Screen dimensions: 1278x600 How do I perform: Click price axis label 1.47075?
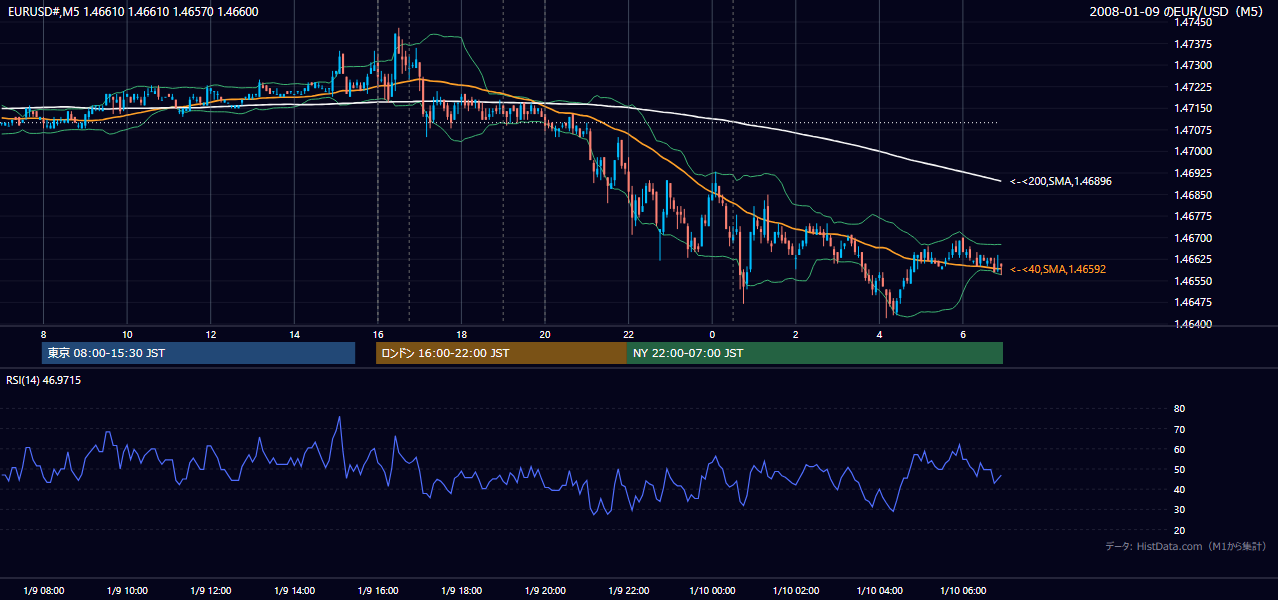pos(1193,130)
